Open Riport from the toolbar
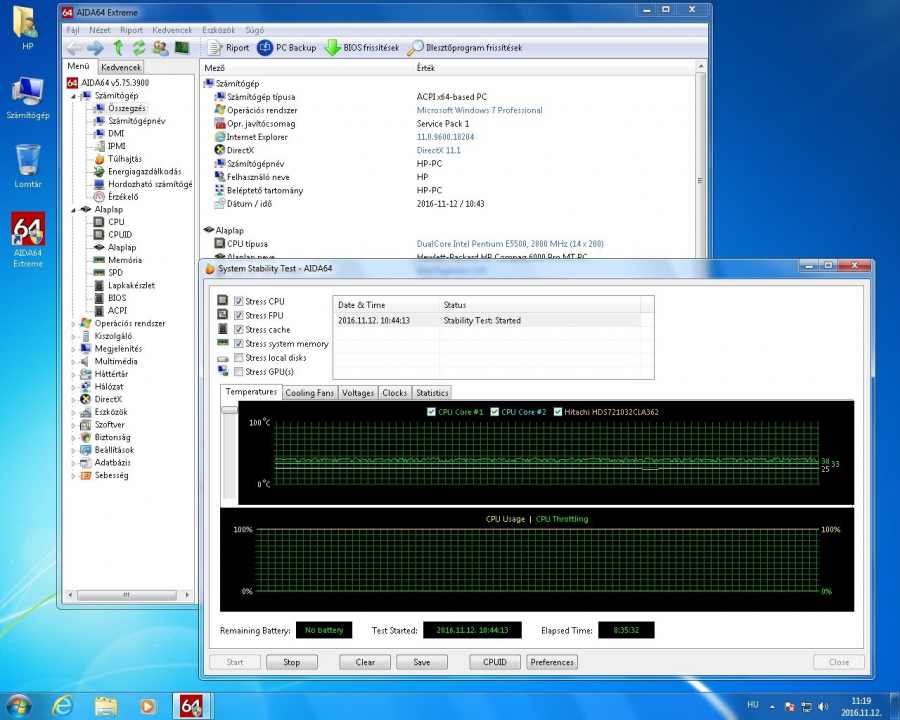The height and width of the screenshot is (720, 900). pos(229,48)
